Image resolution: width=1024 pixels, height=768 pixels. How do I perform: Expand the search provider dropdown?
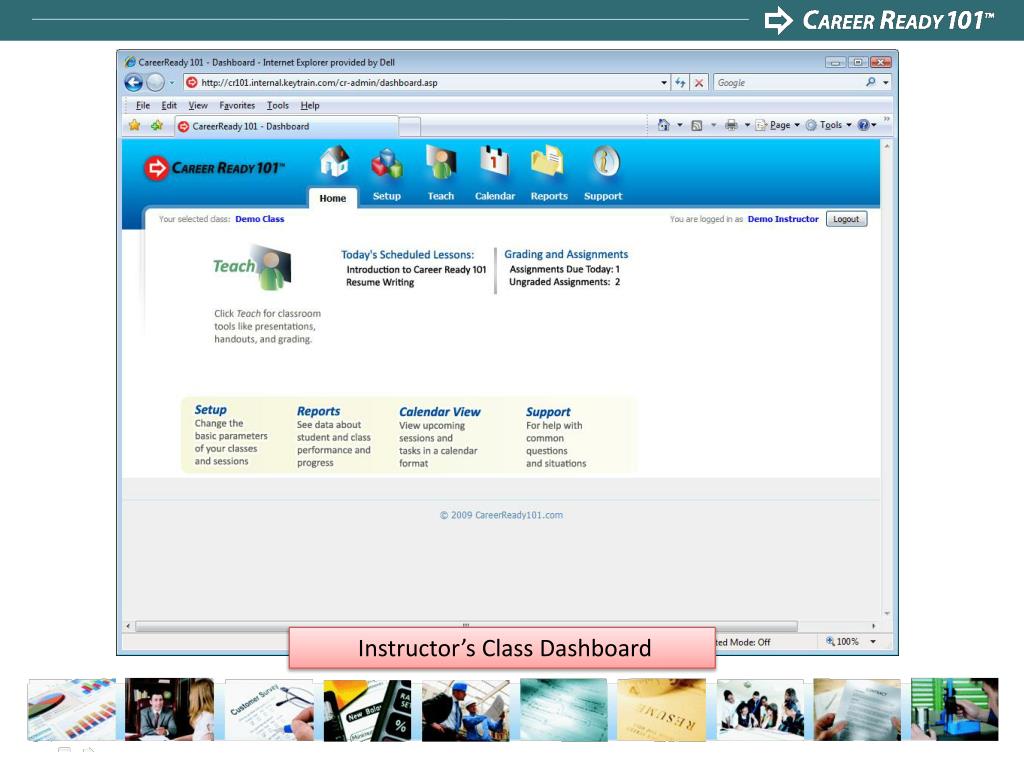click(x=886, y=82)
